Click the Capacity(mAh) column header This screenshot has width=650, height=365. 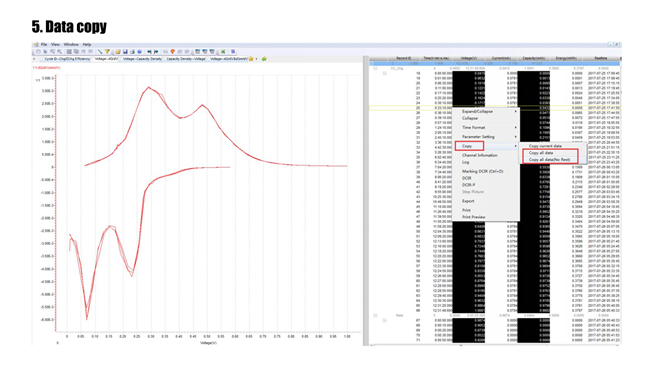click(x=534, y=58)
